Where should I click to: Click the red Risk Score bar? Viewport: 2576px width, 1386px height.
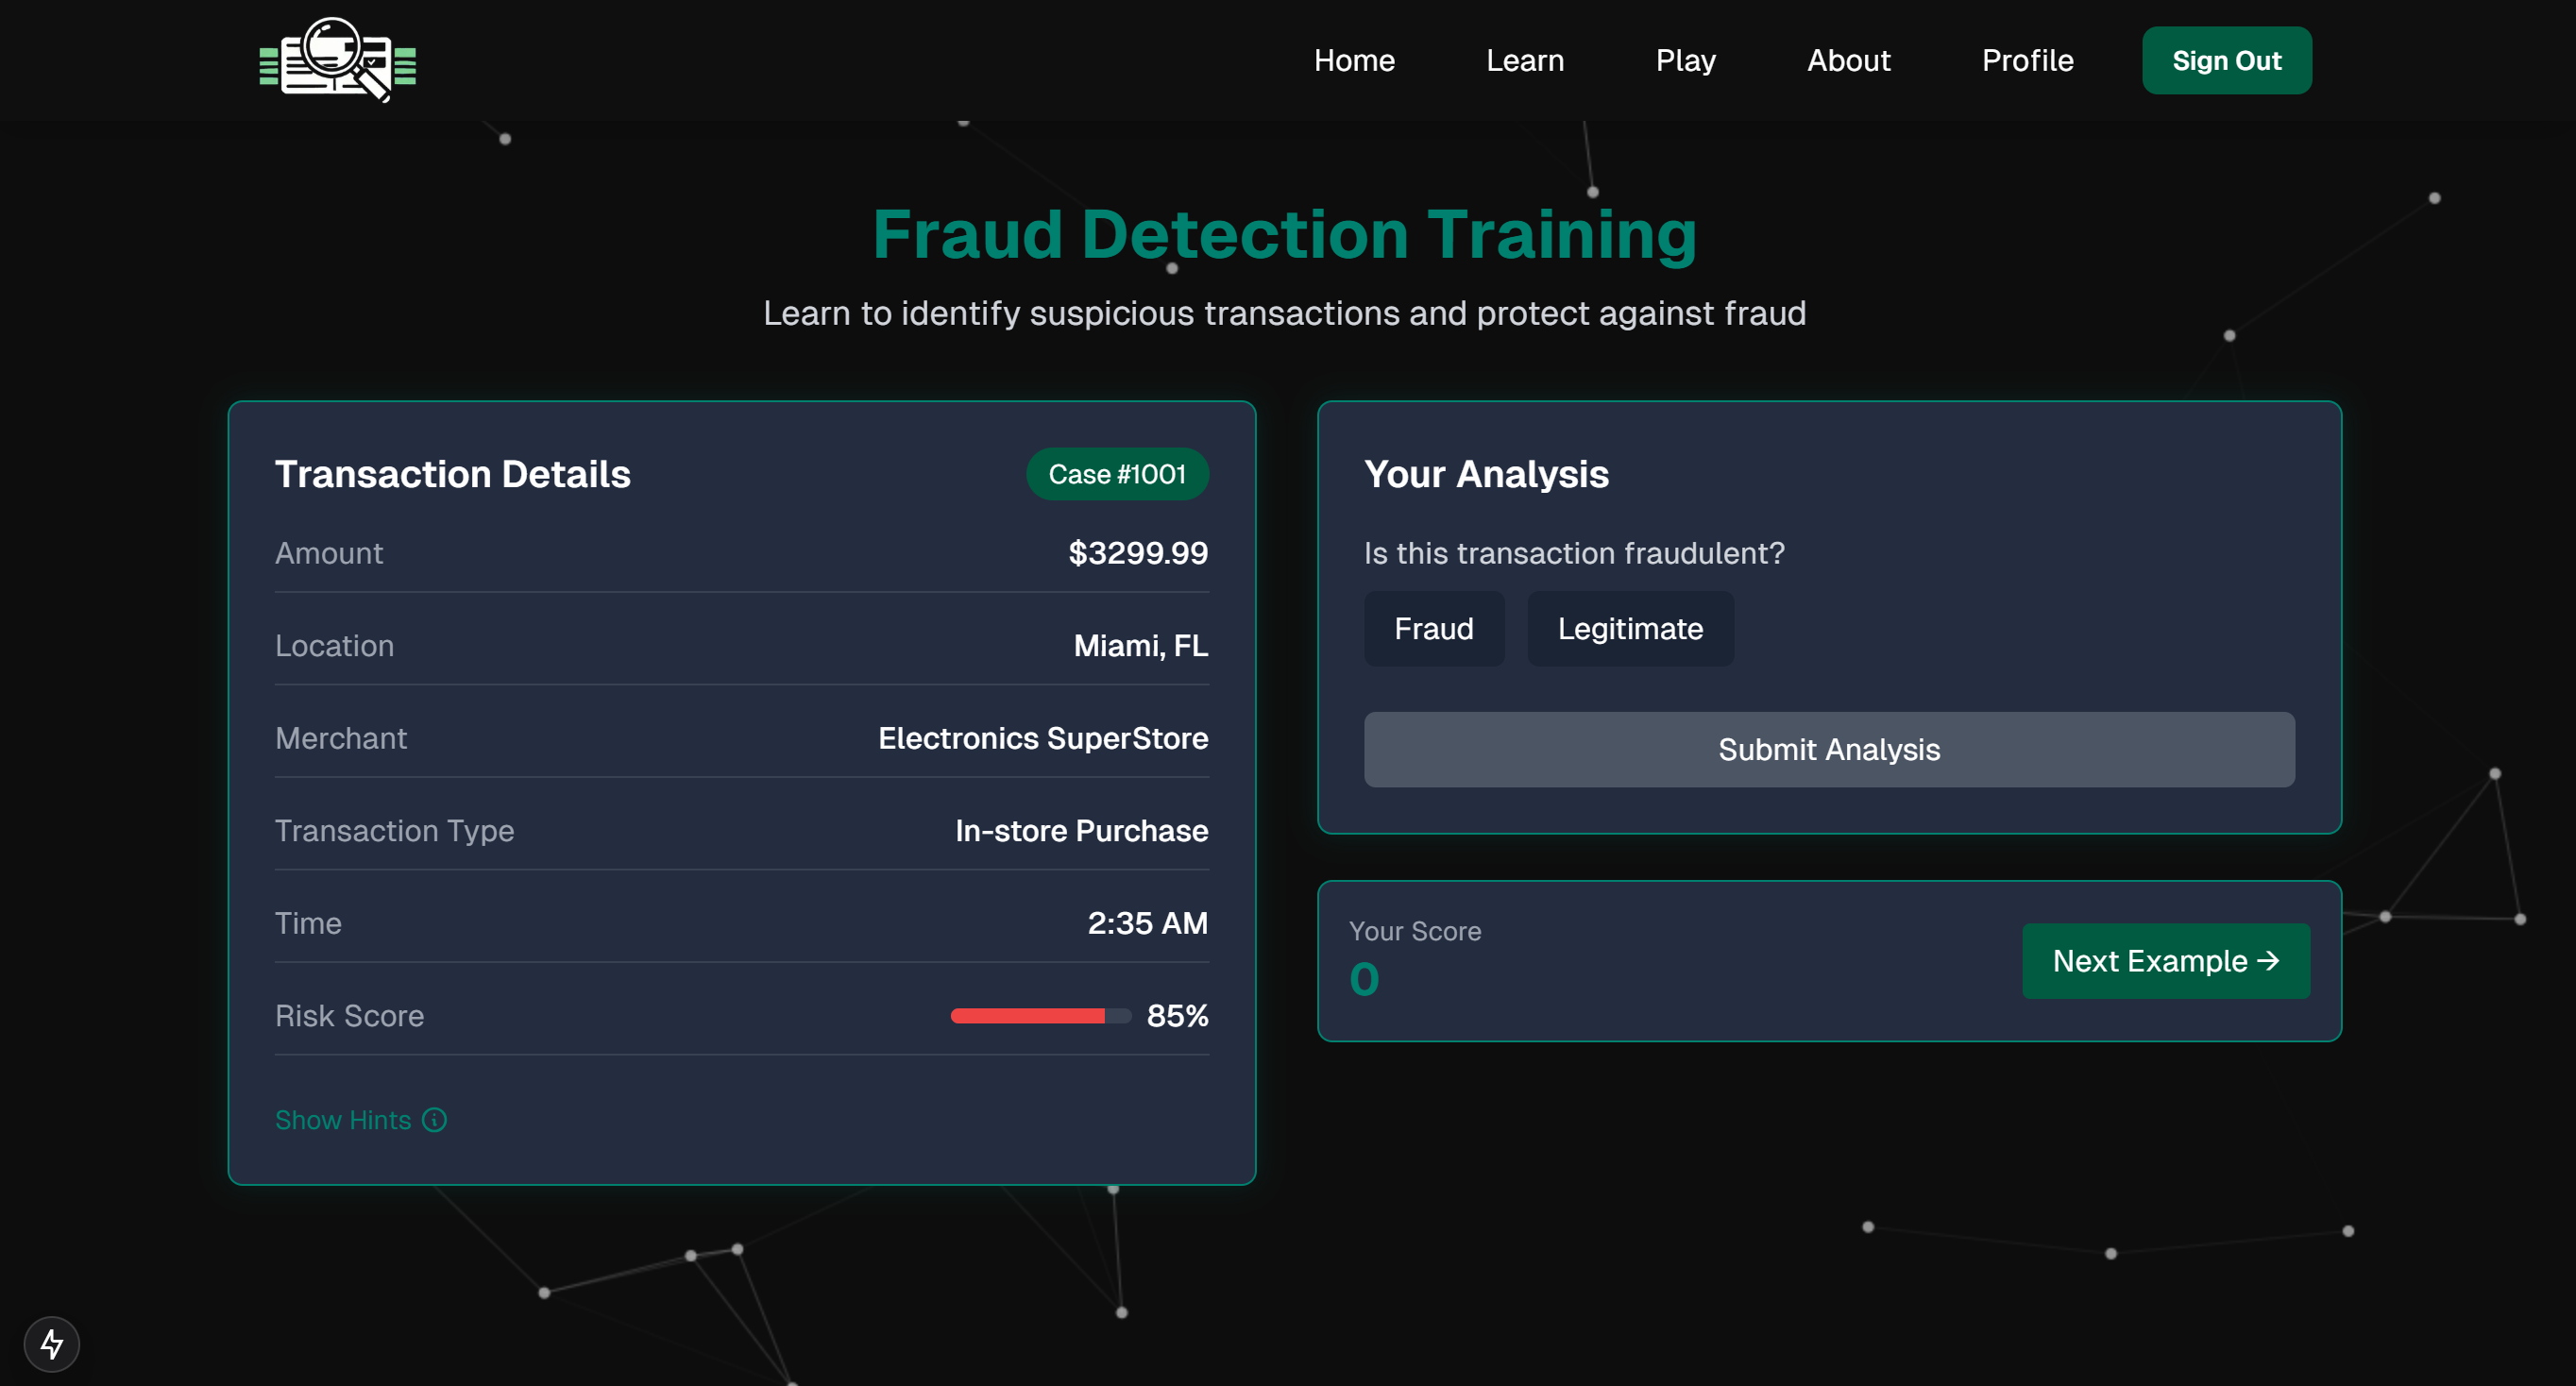click(x=1028, y=1016)
